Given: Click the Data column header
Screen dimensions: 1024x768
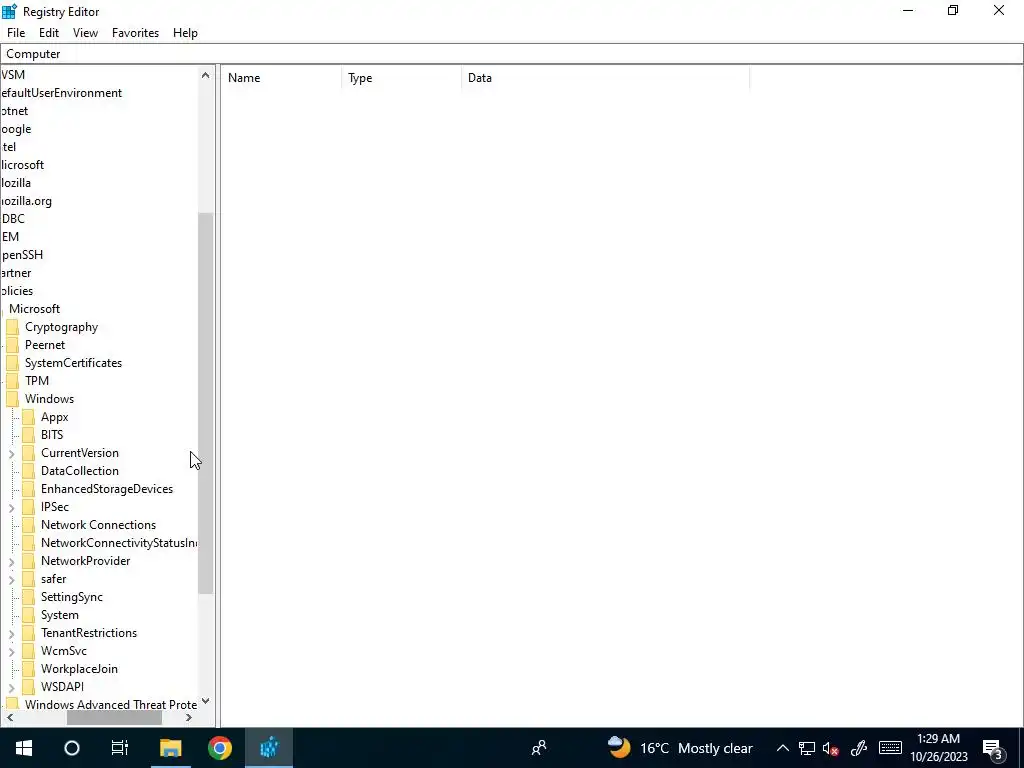Looking at the screenshot, I should [x=605, y=78].
